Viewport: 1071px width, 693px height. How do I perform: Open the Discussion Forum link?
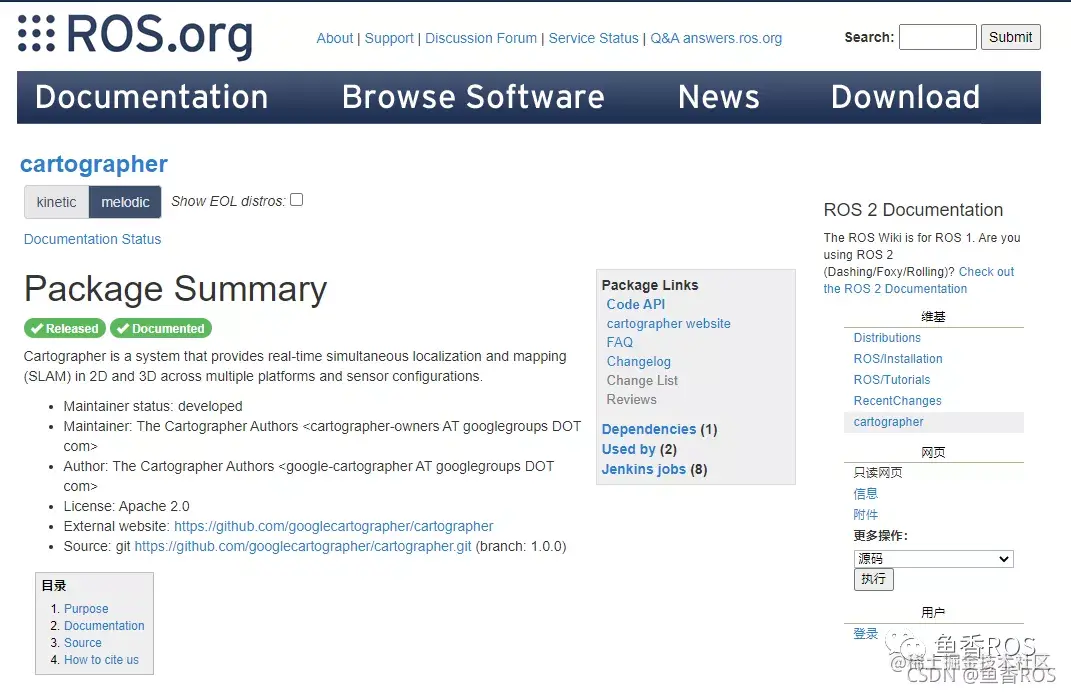click(481, 38)
